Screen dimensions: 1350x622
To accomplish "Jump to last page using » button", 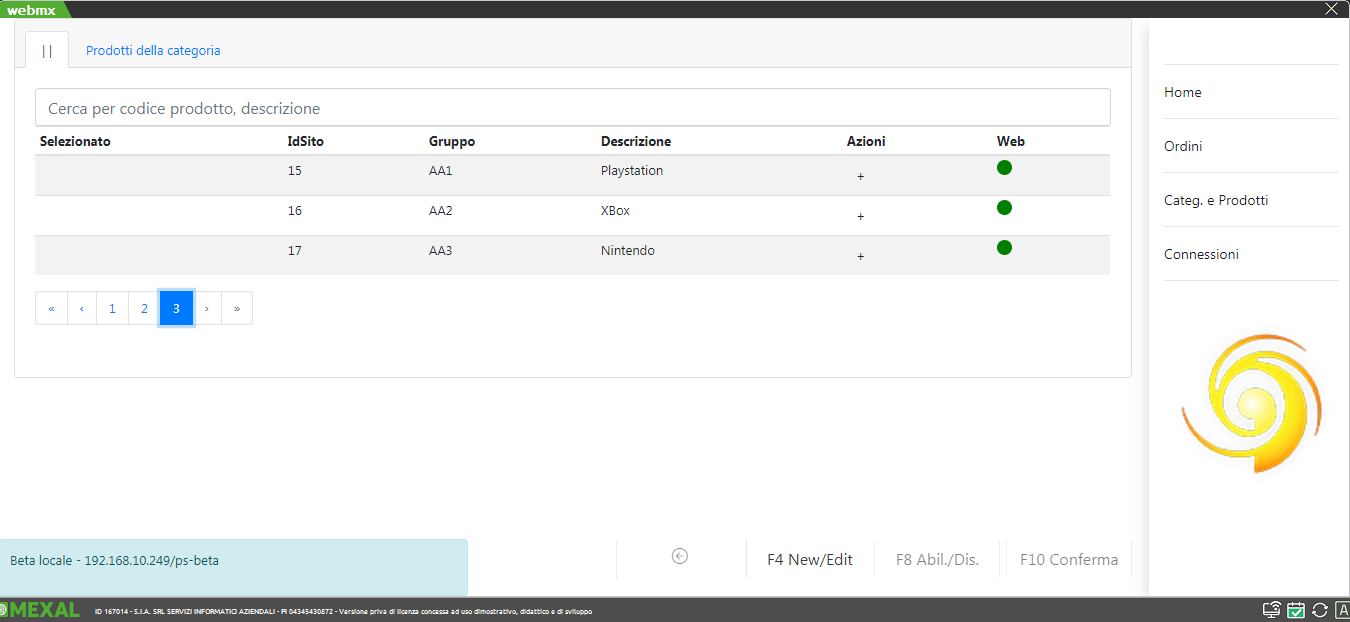I will point(237,309).
